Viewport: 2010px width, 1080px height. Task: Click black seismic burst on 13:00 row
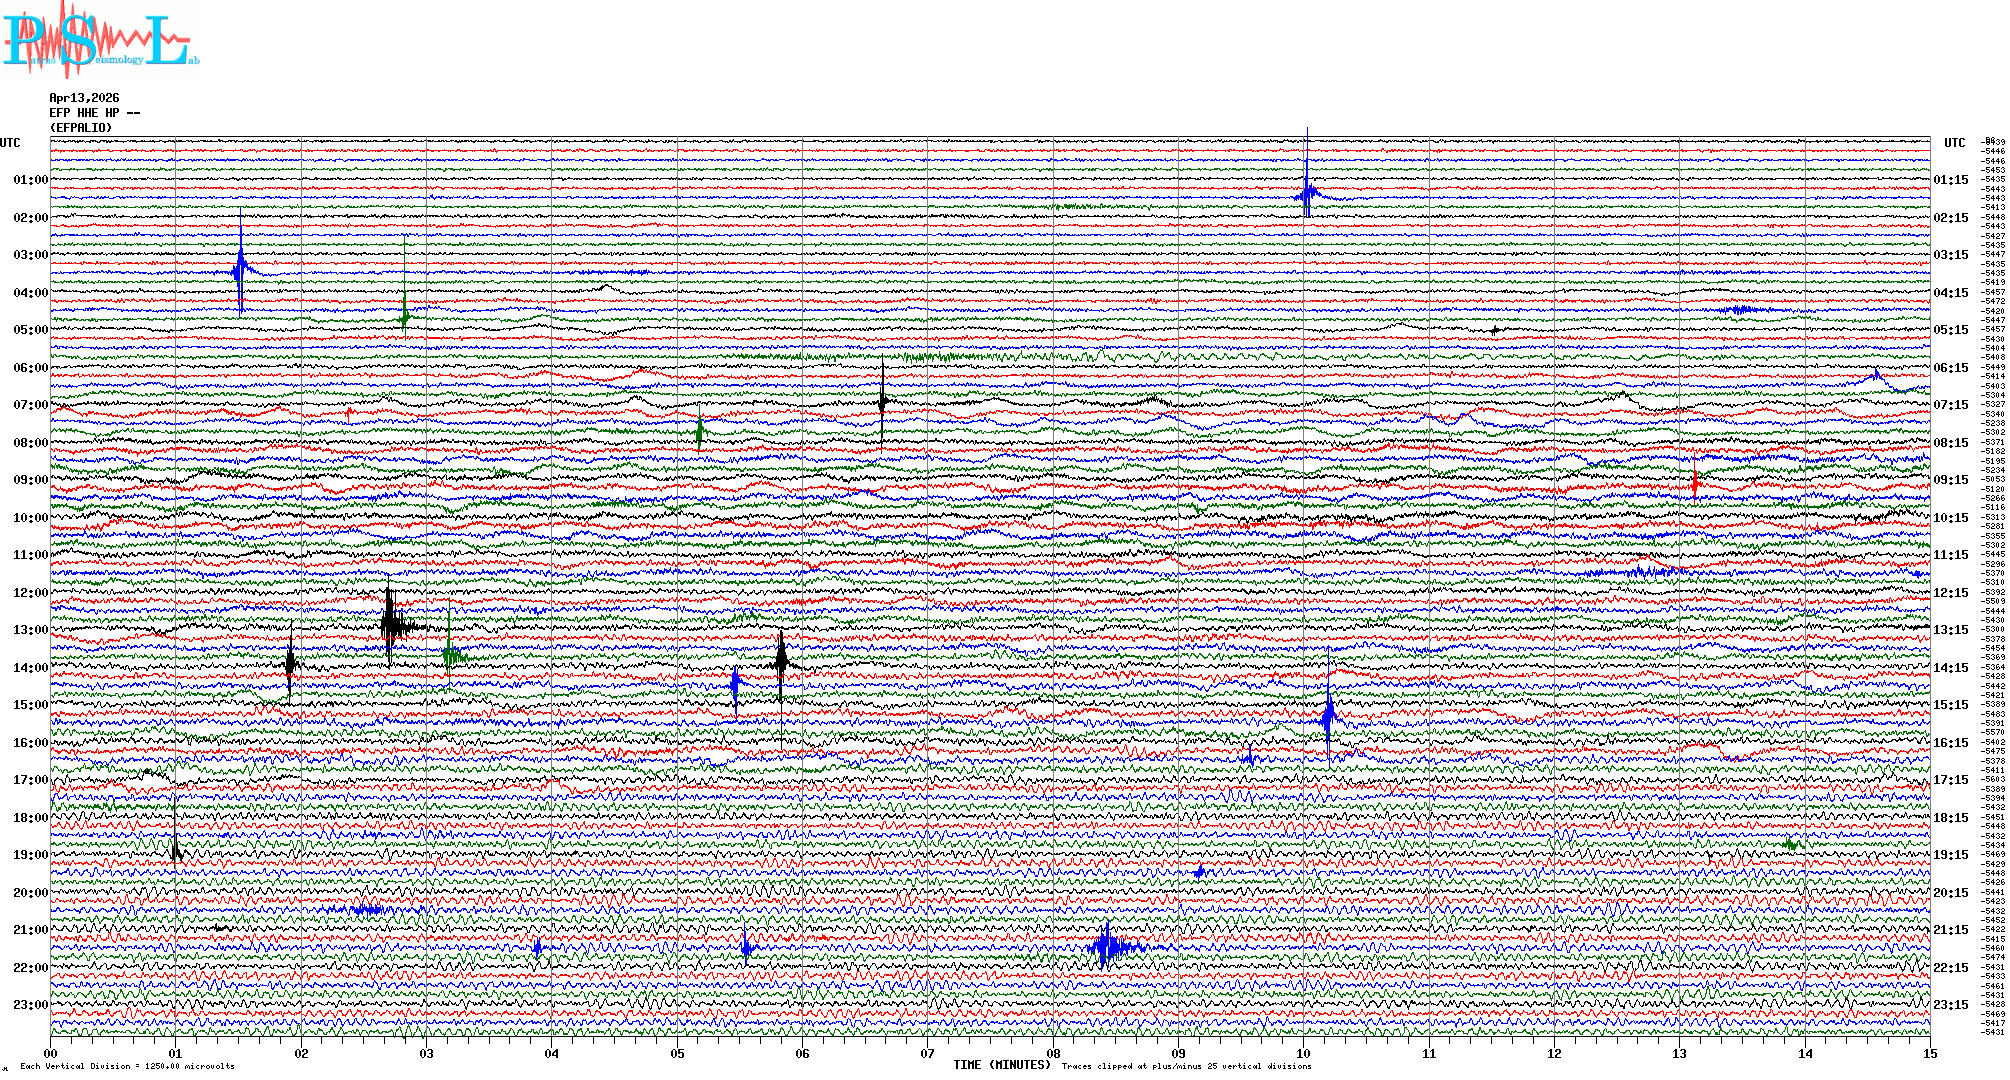(391, 625)
